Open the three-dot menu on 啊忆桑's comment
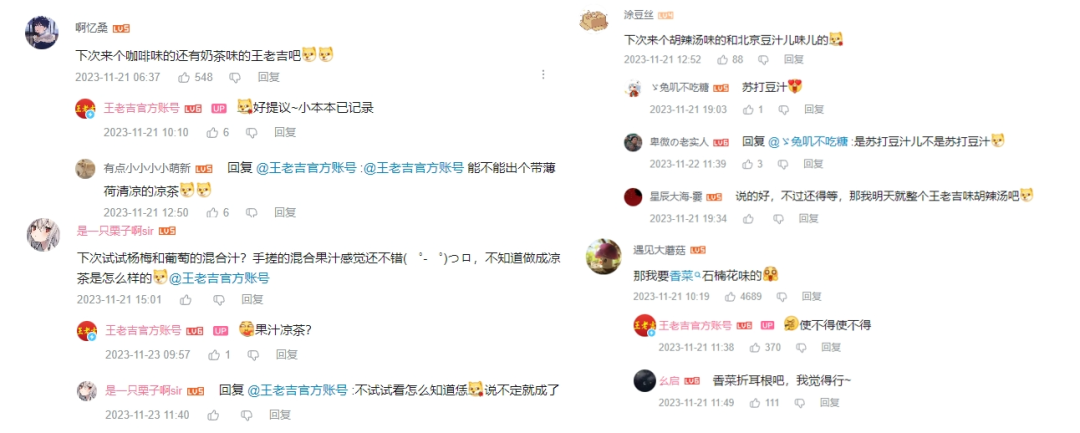This screenshot has height=433, width=1080. [543, 74]
